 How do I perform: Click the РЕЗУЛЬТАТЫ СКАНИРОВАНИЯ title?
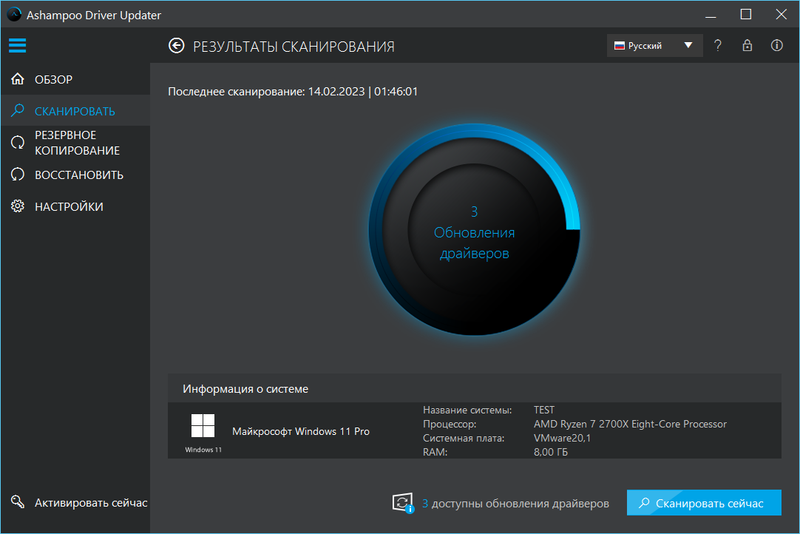pos(294,46)
